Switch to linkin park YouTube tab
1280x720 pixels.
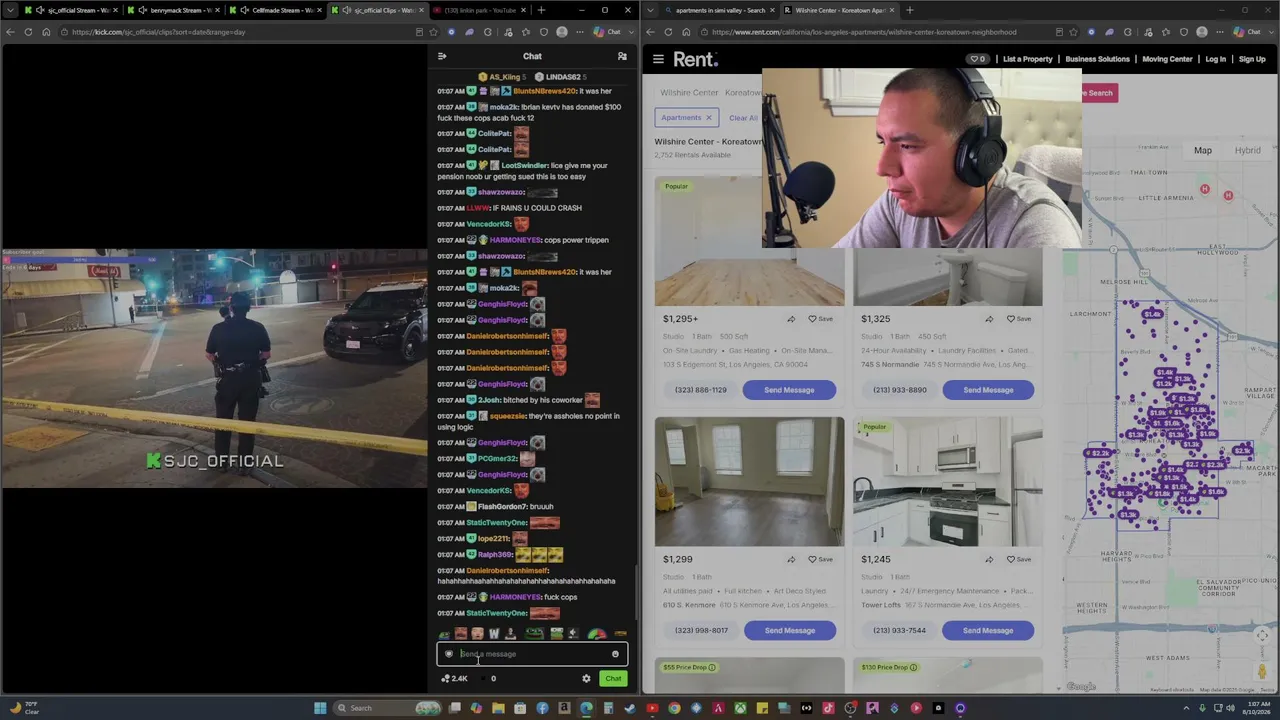pyautogui.click(x=479, y=10)
